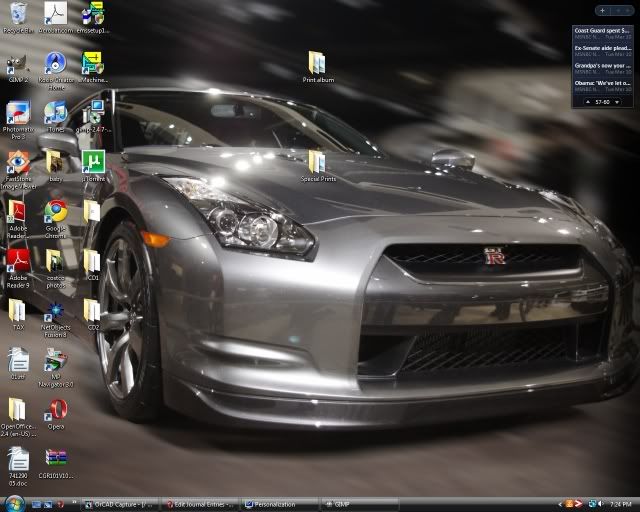The image size is (640, 512).
Task: Expand hidden system tray icons arrow
Action: [x=560, y=505]
